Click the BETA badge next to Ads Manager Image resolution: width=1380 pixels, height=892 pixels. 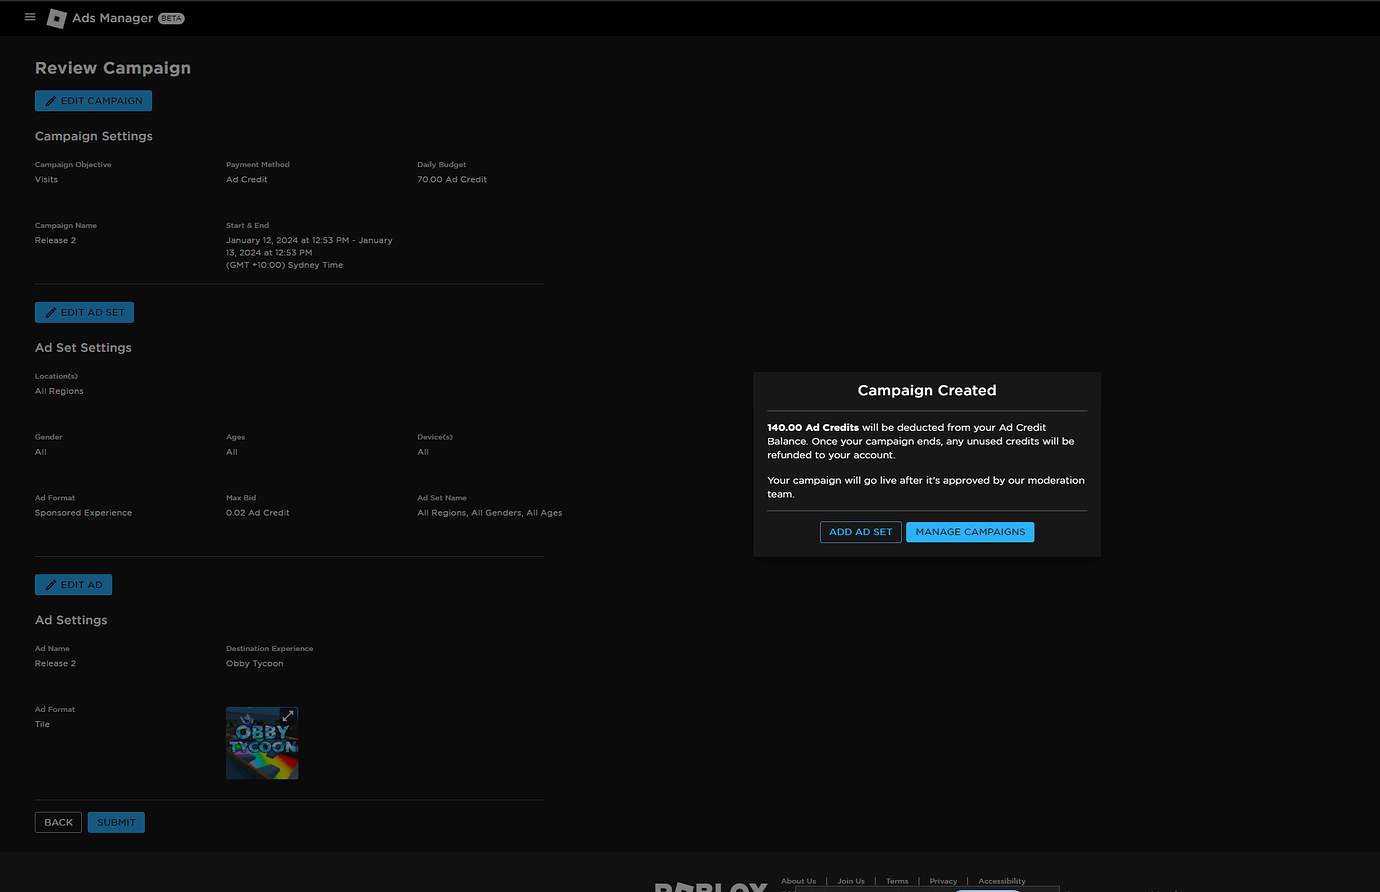[170, 17]
